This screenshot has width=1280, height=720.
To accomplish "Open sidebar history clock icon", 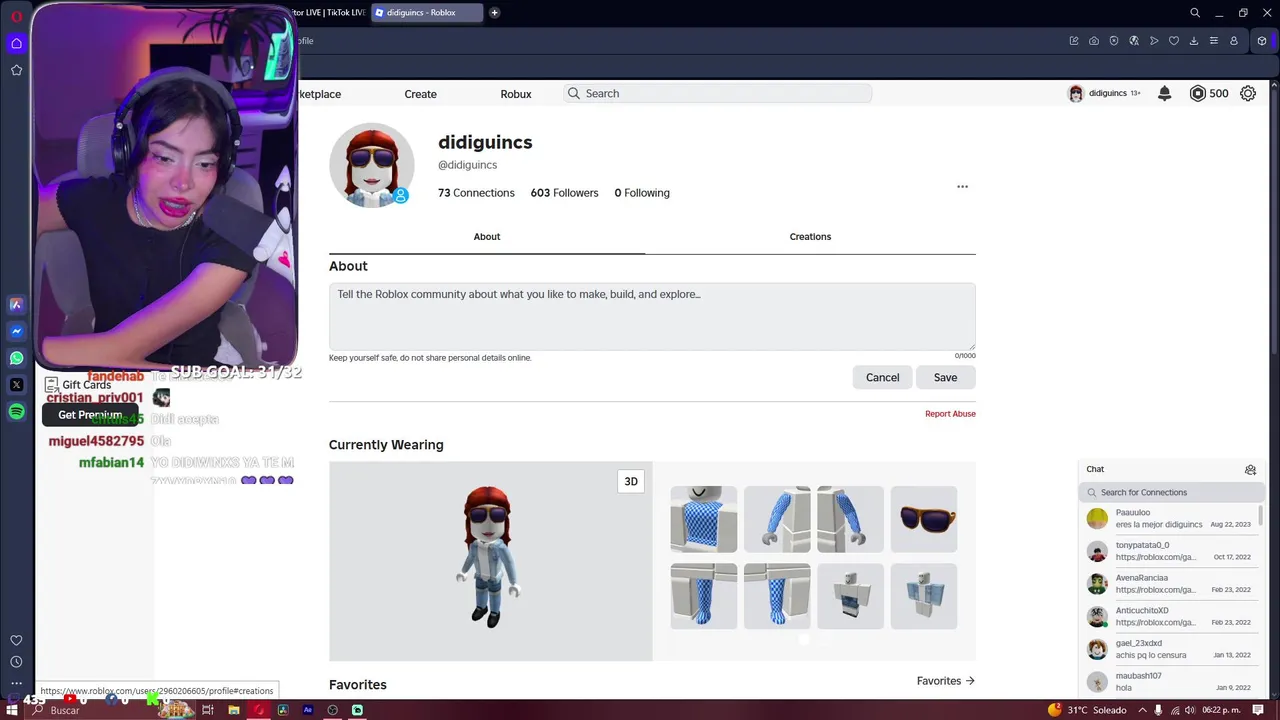I will coord(16,662).
